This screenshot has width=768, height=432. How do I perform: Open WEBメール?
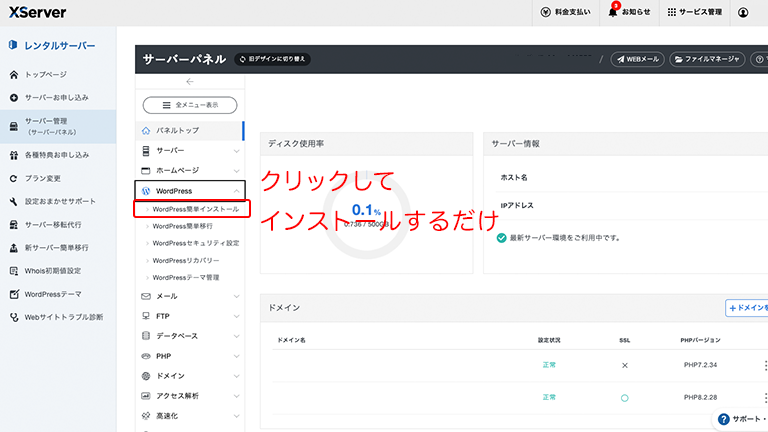click(637, 59)
